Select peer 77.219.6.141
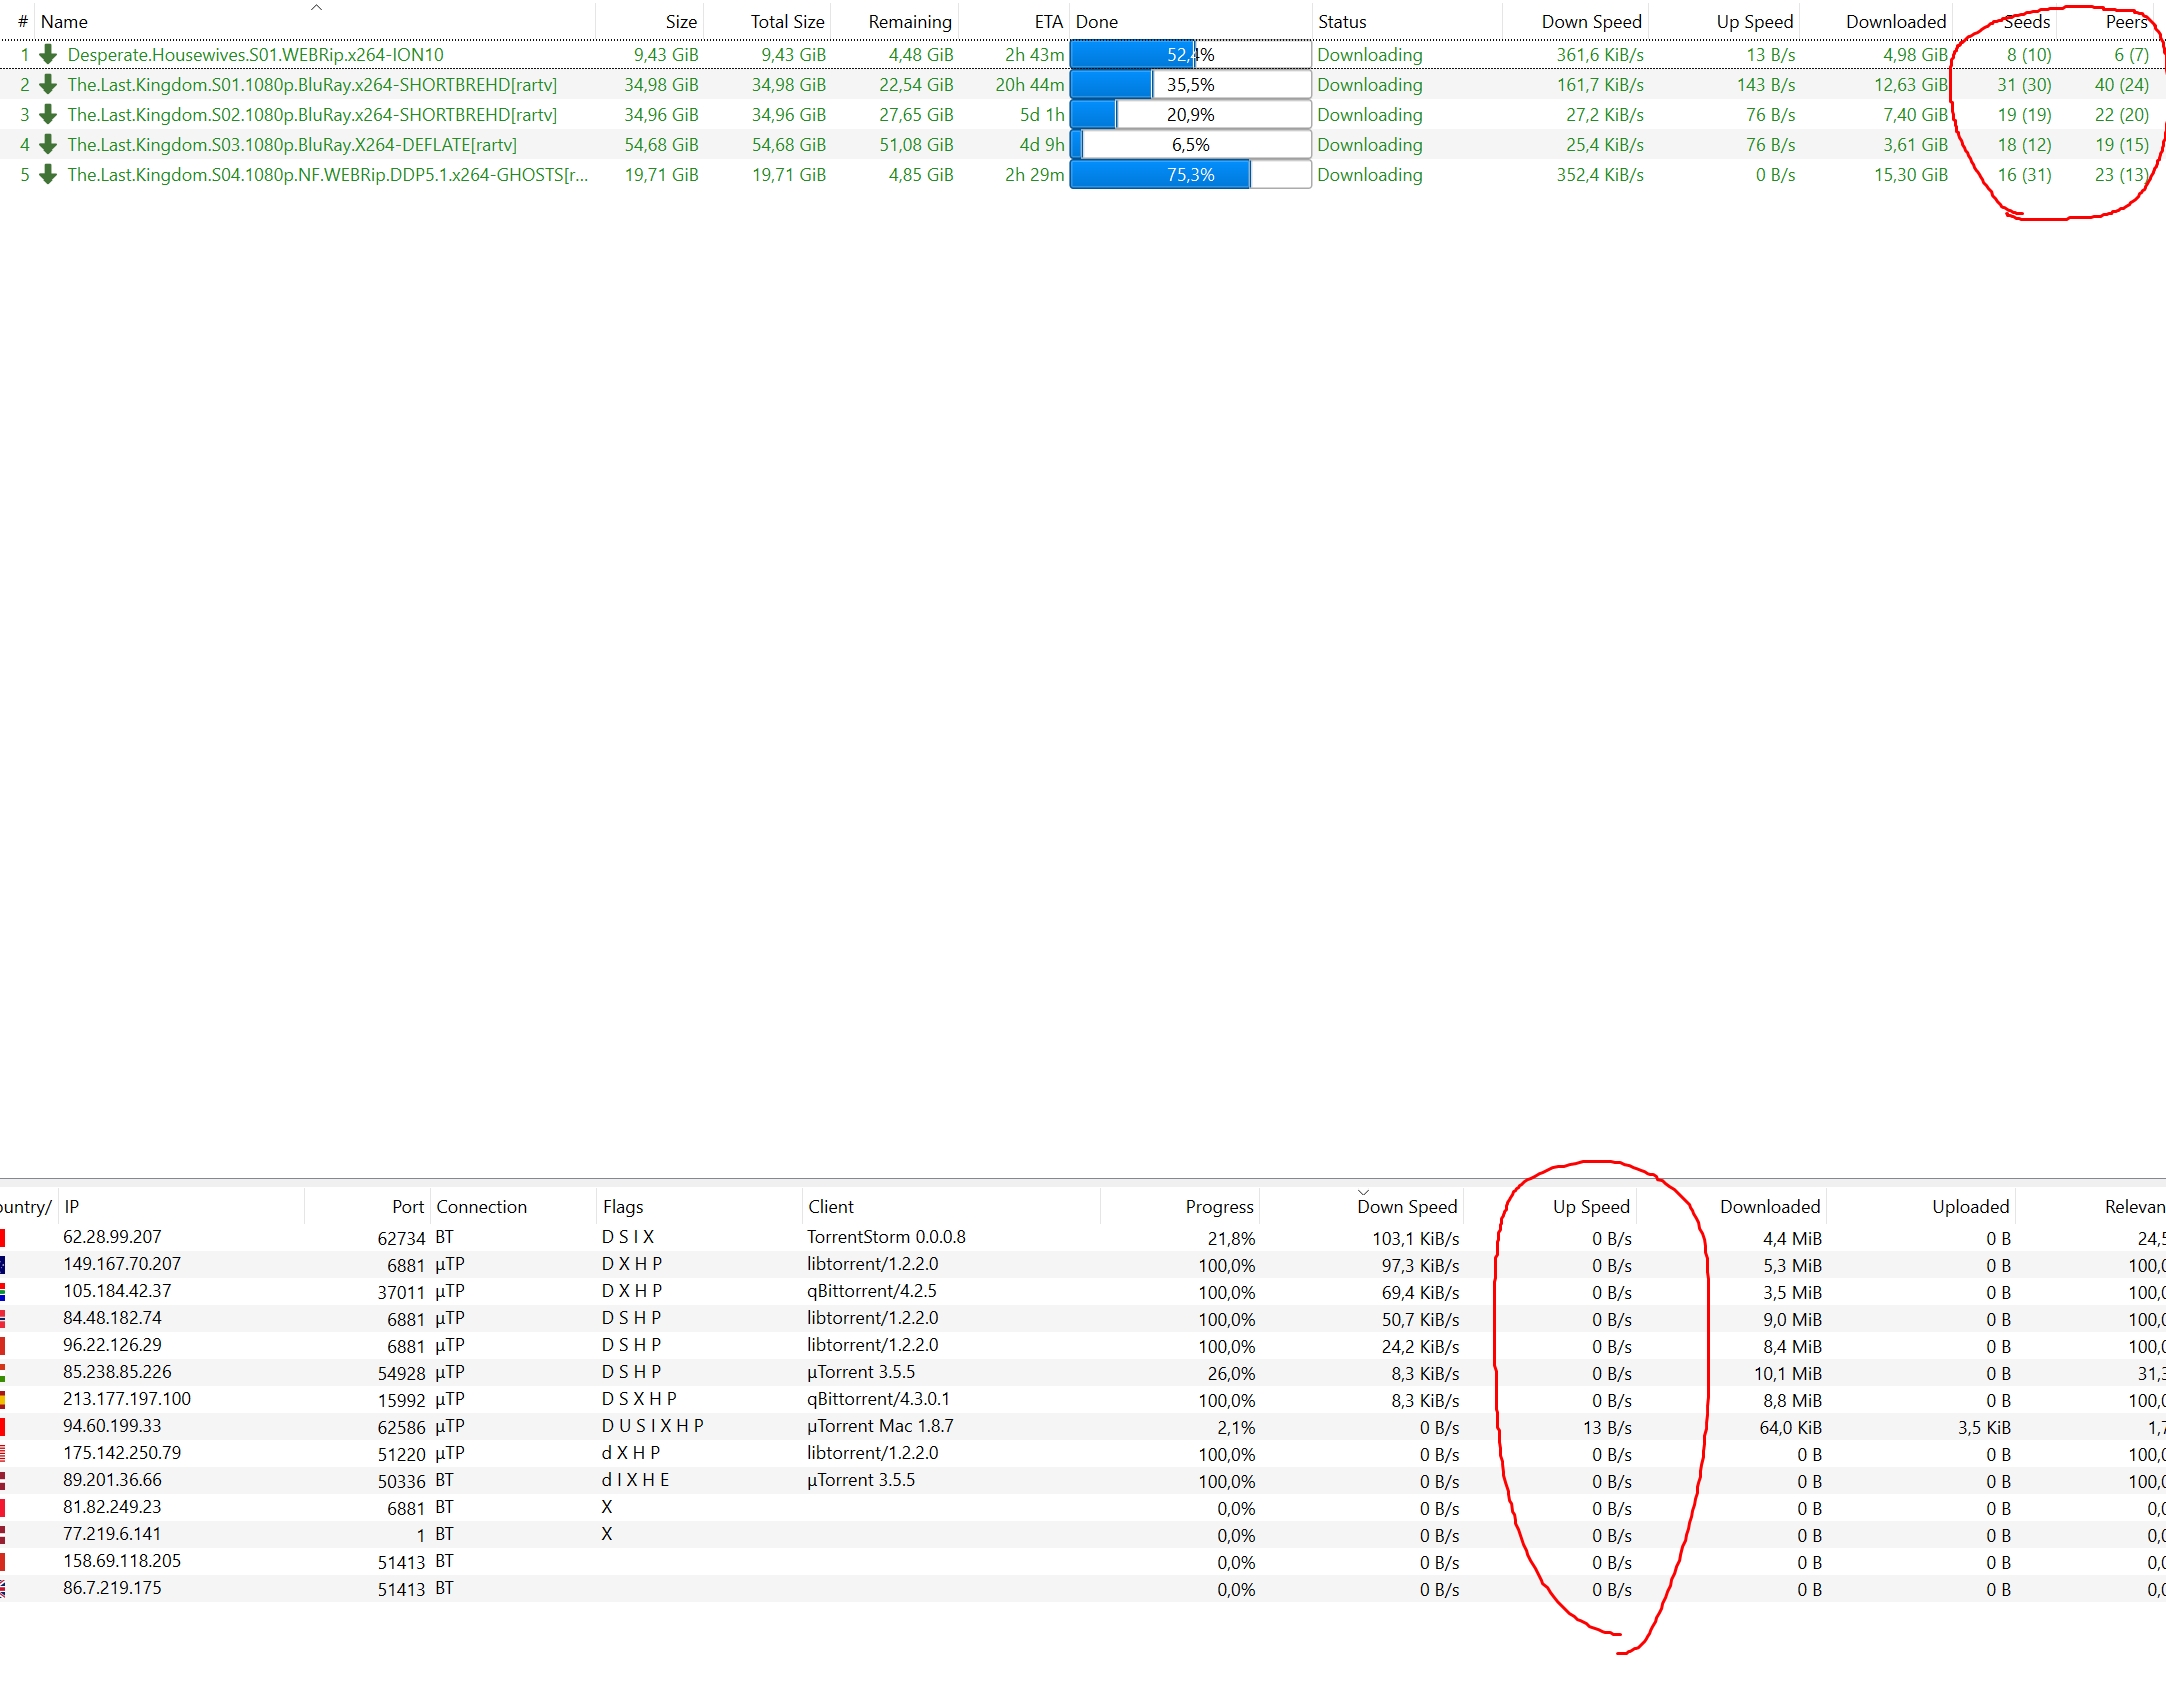The width and height of the screenshot is (2166, 1686). tap(1083, 1535)
